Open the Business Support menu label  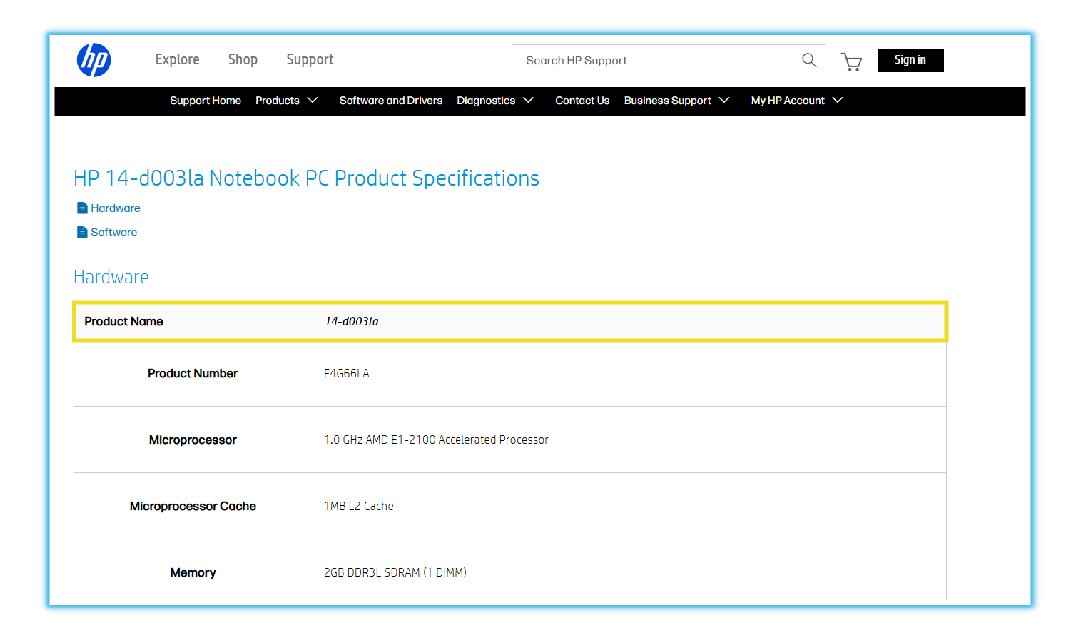pyautogui.click(x=667, y=101)
